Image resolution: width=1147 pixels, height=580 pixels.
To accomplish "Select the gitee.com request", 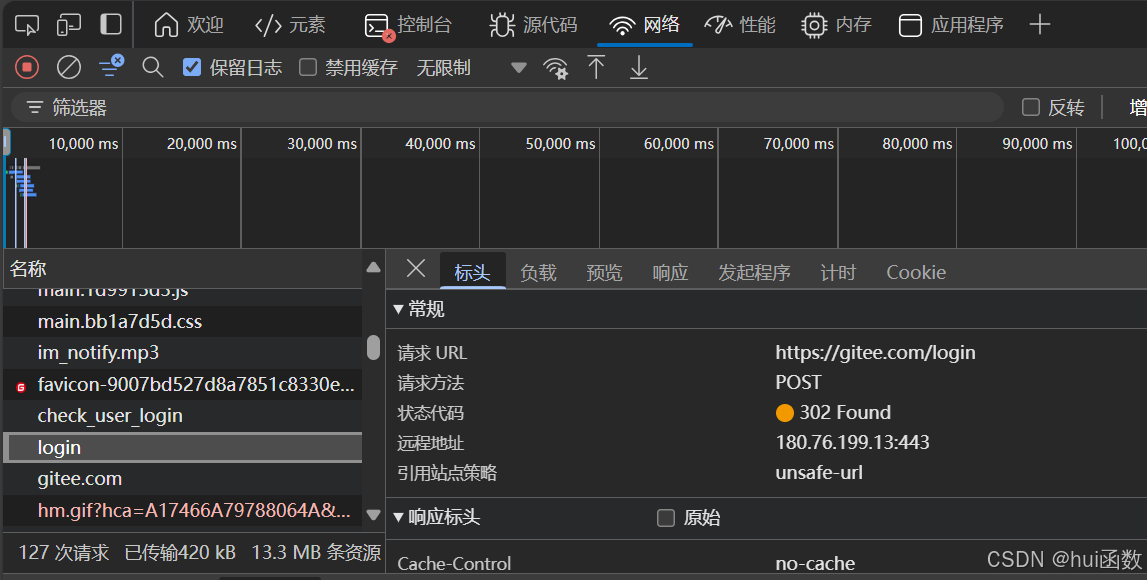I will 183,478.
